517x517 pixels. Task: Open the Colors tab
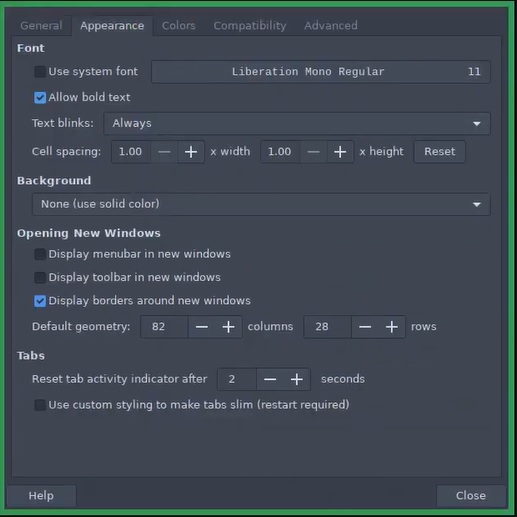pyautogui.click(x=179, y=26)
